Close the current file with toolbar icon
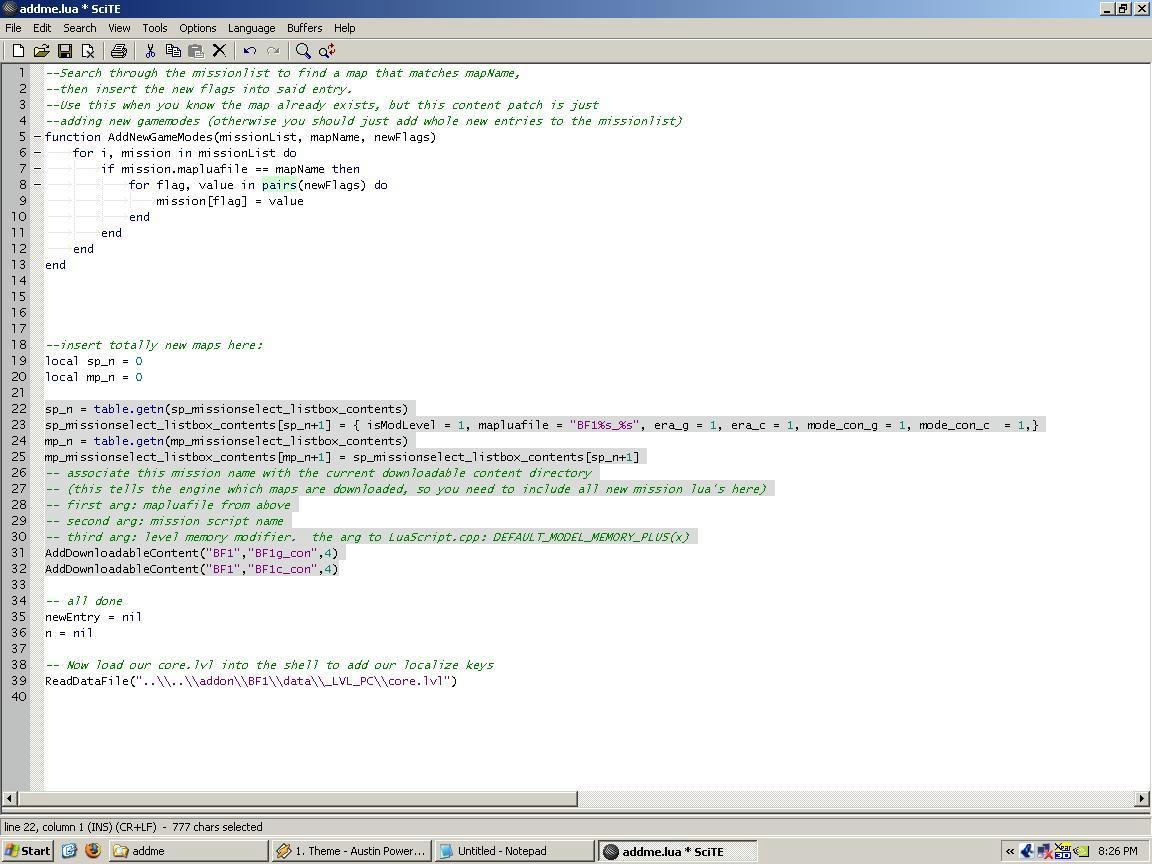1152x864 pixels. pyautogui.click(x=88, y=51)
